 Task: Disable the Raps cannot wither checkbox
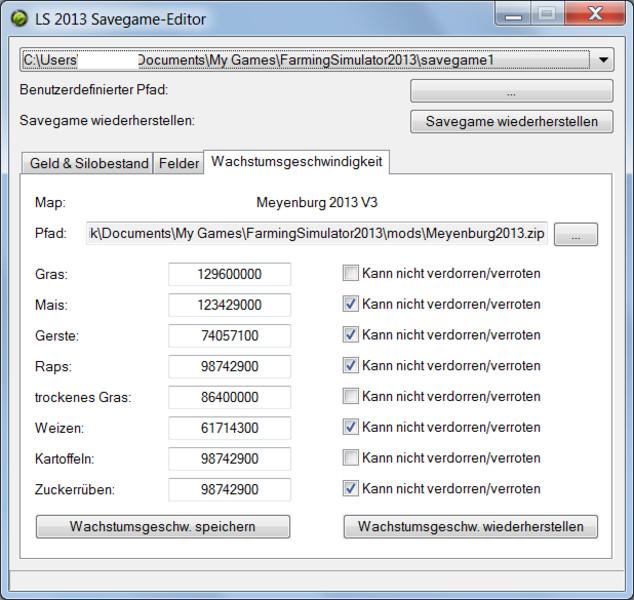(x=351, y=366)
